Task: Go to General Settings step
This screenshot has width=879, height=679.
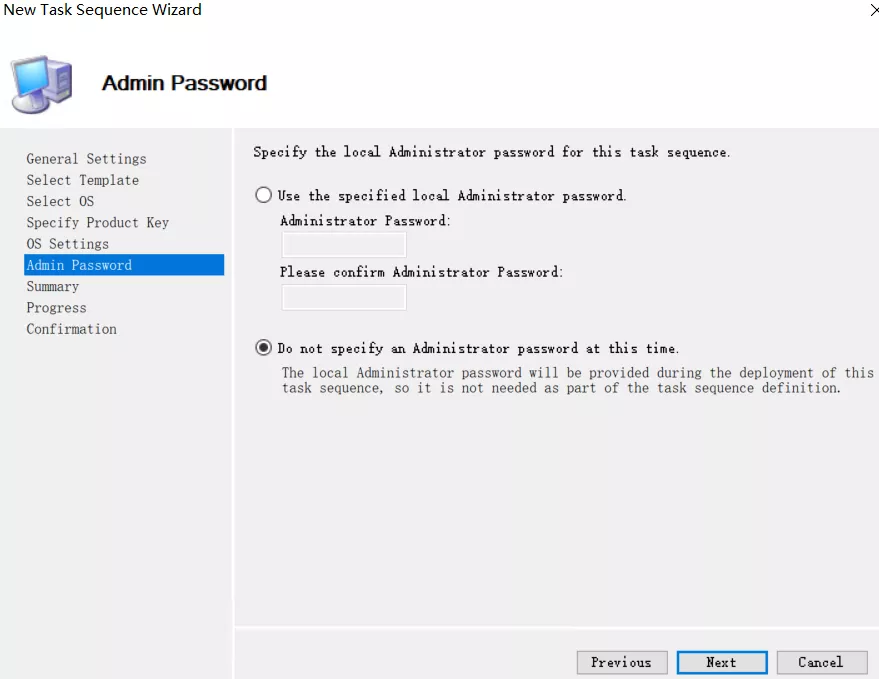Action: (x=86, y=159)
